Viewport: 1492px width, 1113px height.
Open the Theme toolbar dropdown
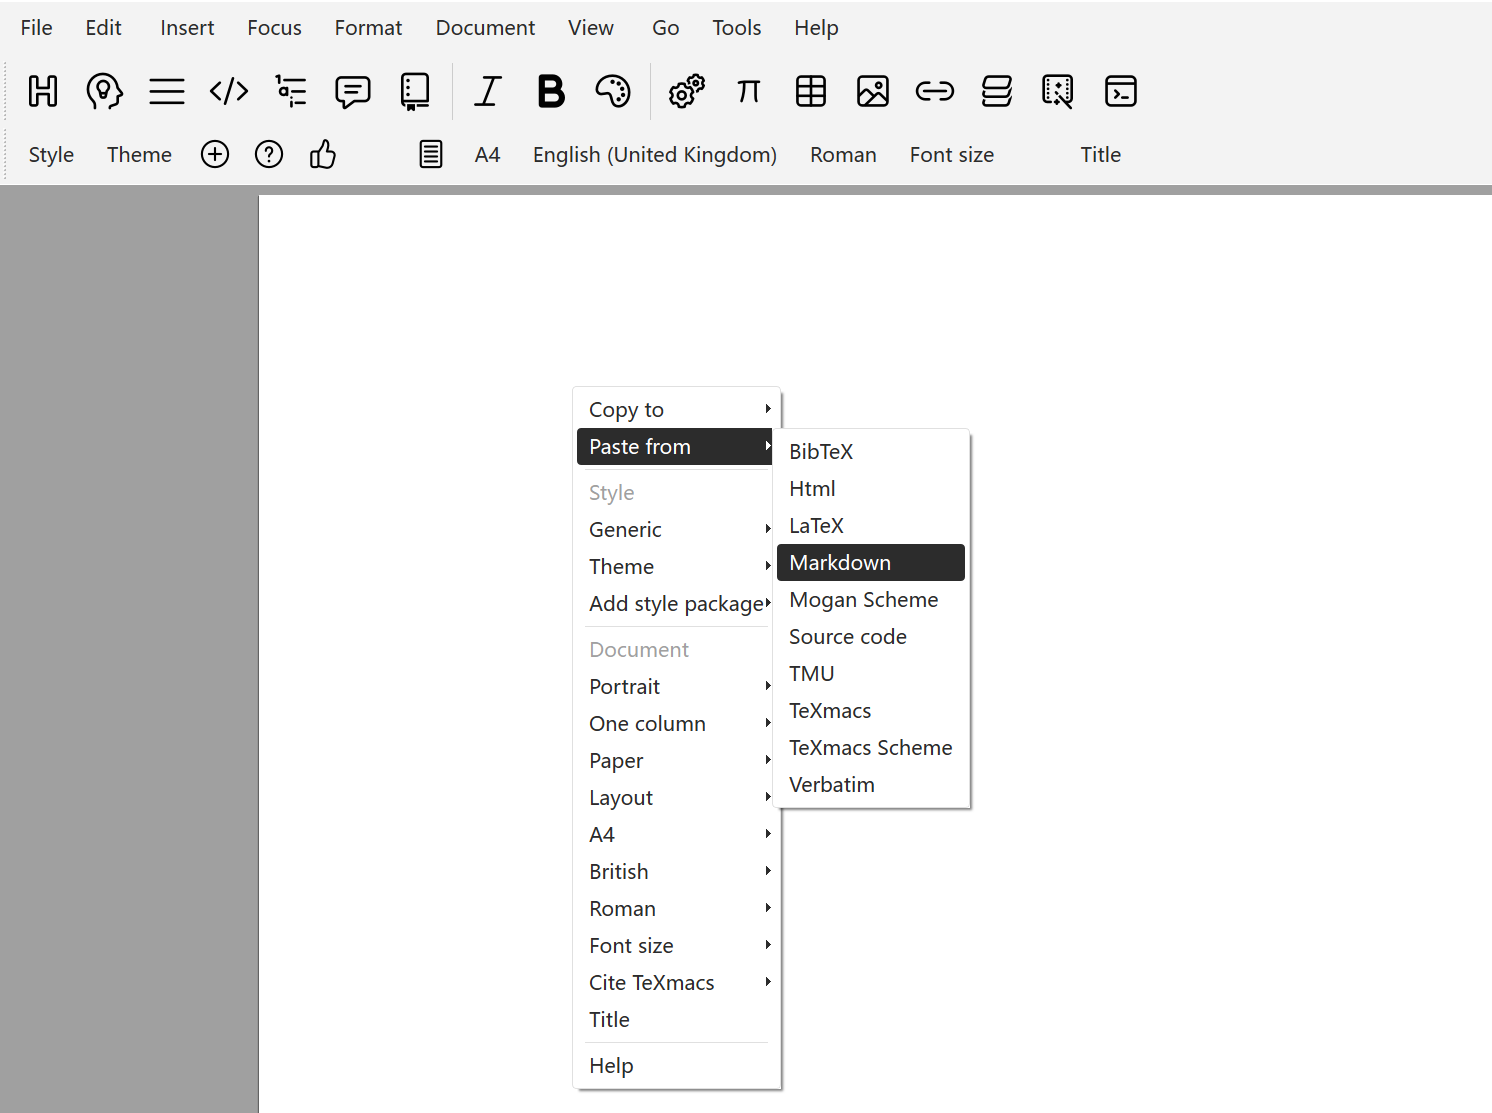(140, 155)
